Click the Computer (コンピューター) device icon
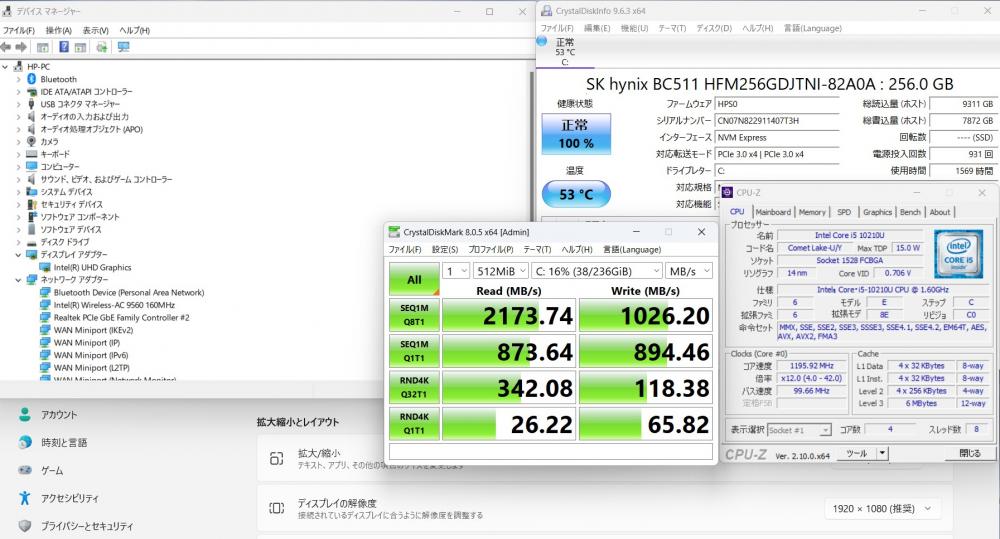Image resolution: width=1000 pixels, height=539 pixels. coord(32,166)
